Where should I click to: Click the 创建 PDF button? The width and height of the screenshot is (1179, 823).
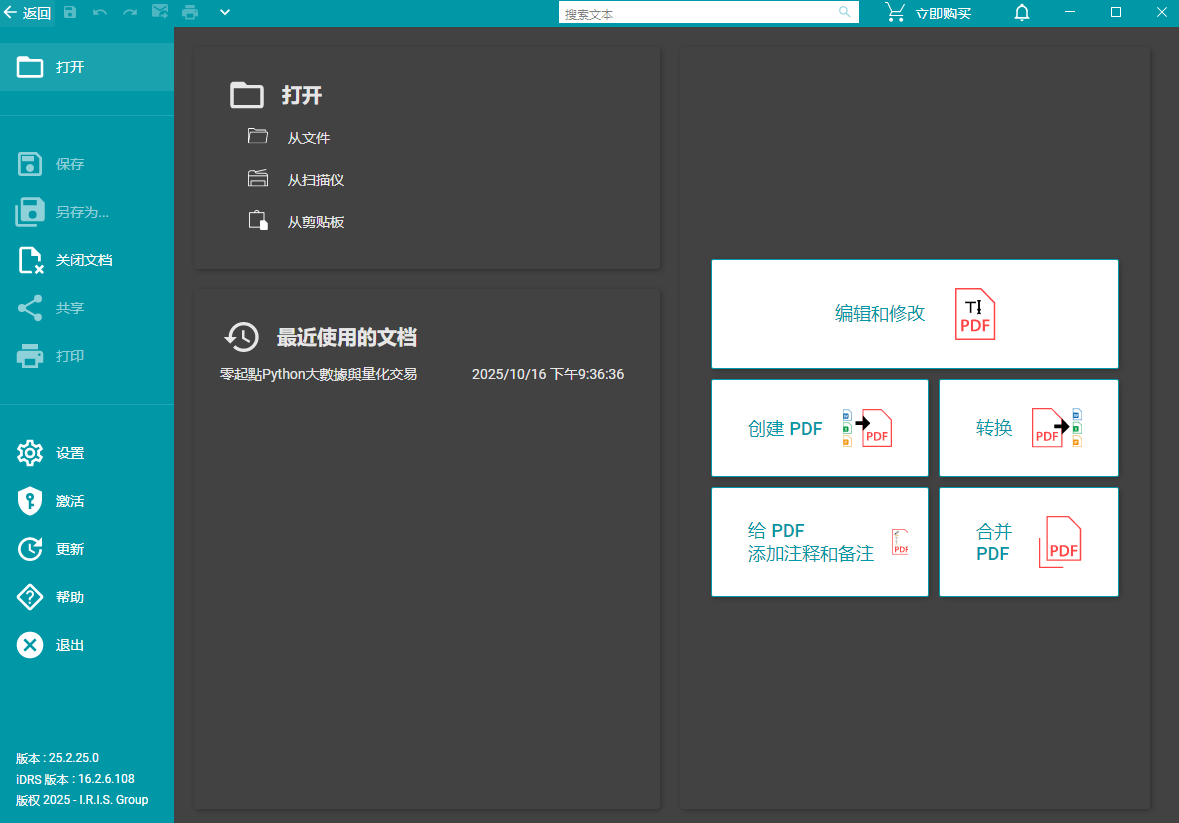click(x=819, y=427)
